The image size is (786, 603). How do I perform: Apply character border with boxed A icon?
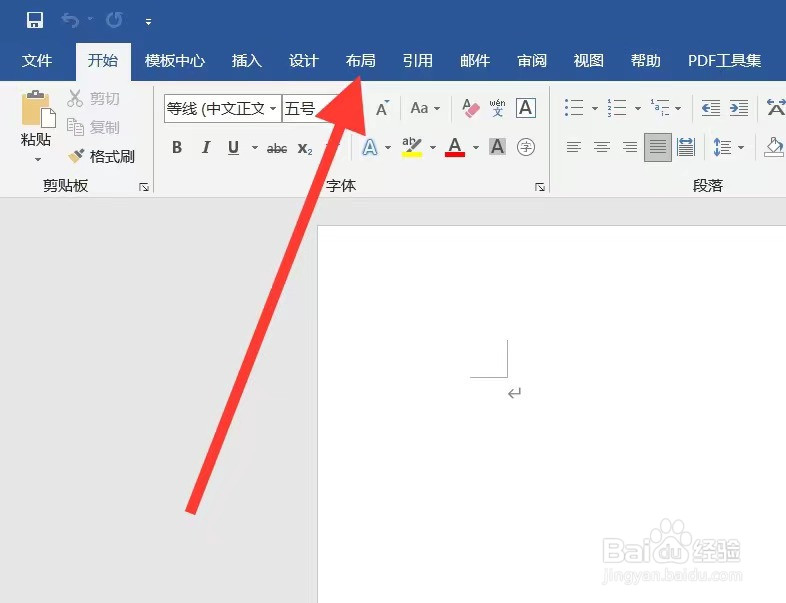tap(526, 108)
